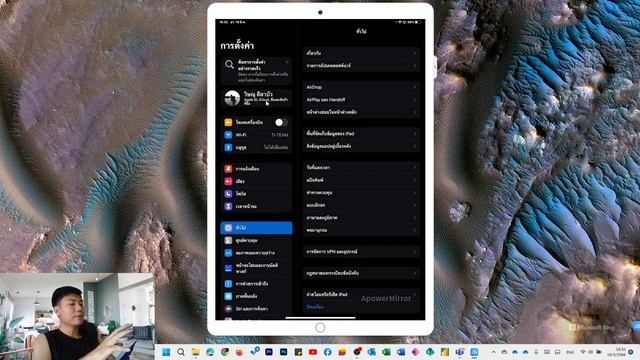This screenshot has height=360, width=640.
Task: Open Screen Time via the hourglass icon
Action: point(228,206)
